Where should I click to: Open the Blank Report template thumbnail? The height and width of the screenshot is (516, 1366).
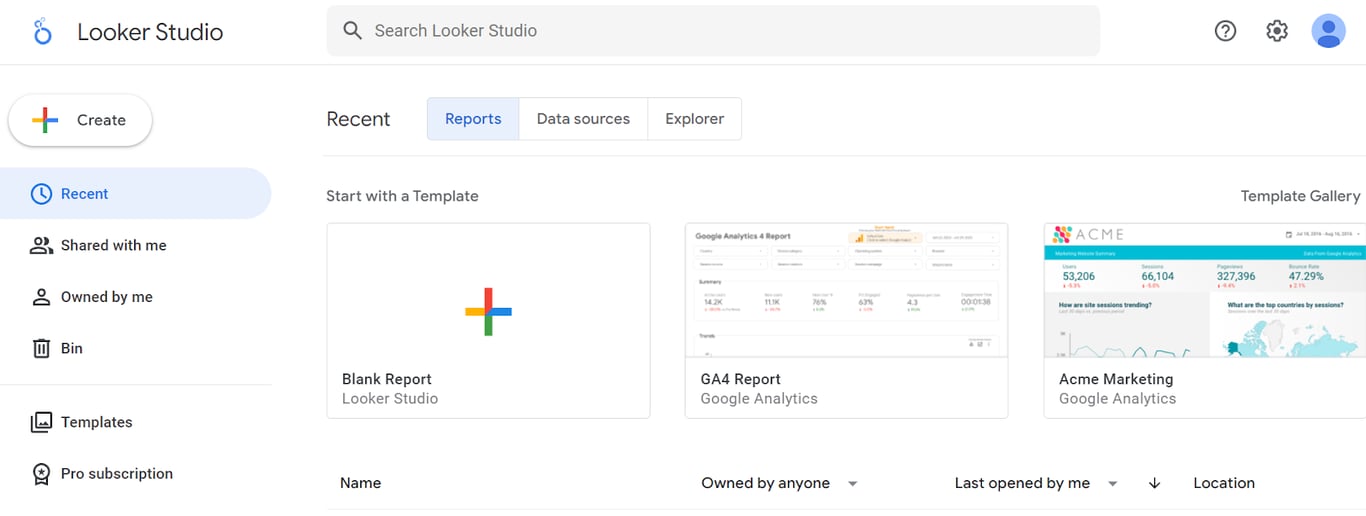(488, 291)
